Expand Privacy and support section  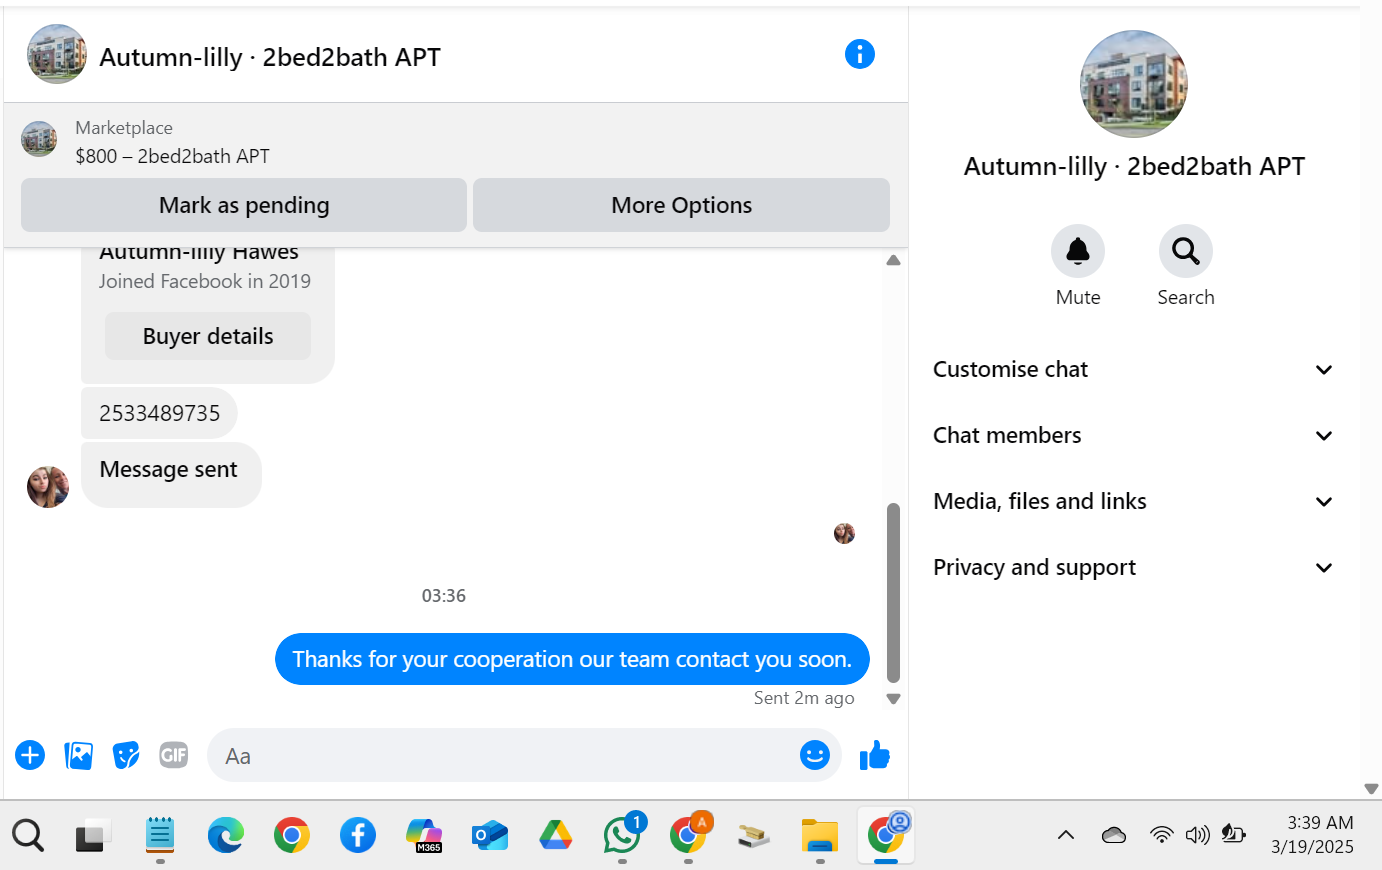[x=1133, y=568]
